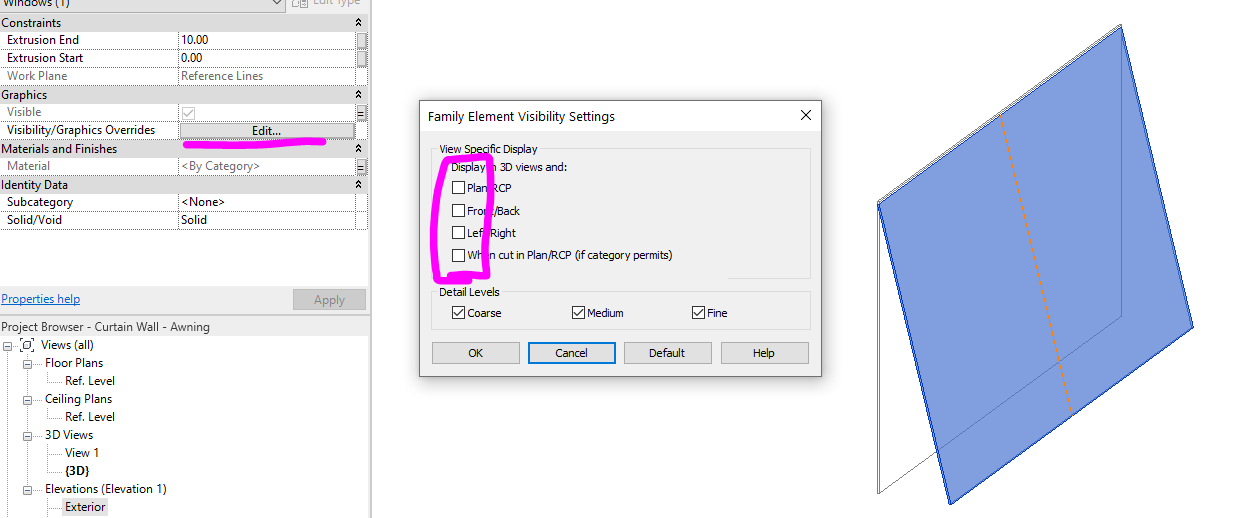This screenshot has height=518, width=1240.
Task: Click the Extrusion End value field
Action: (x=267, y=40)
